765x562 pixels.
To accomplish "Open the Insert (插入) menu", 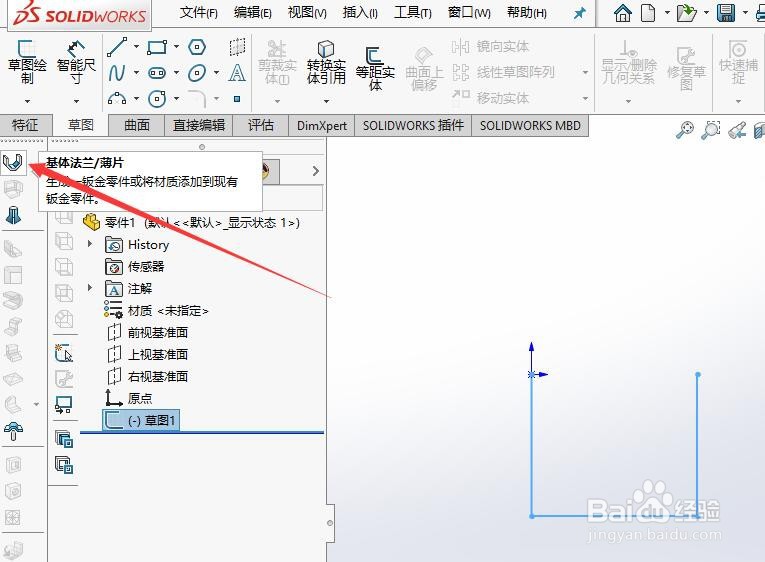I will tap(360, 13).
